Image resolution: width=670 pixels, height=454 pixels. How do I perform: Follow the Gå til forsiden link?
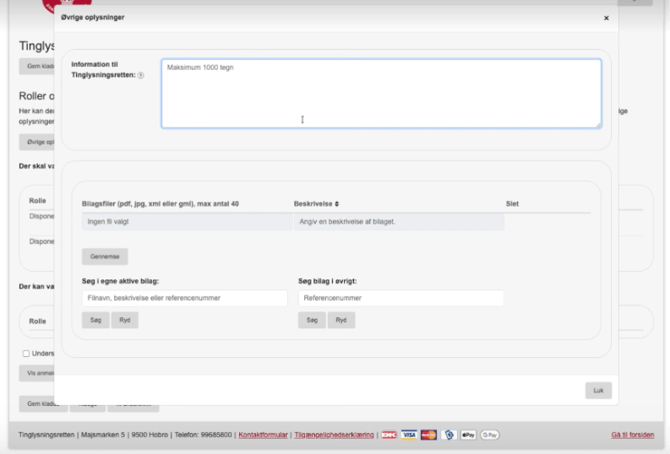pyautogui.click(x=632, y=435)
